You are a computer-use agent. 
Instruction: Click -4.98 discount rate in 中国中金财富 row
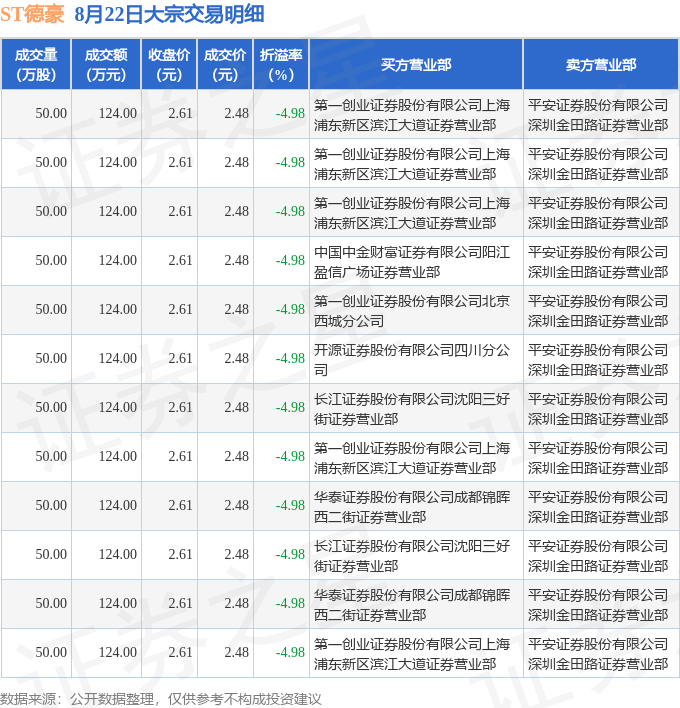(x=290, y=261)
